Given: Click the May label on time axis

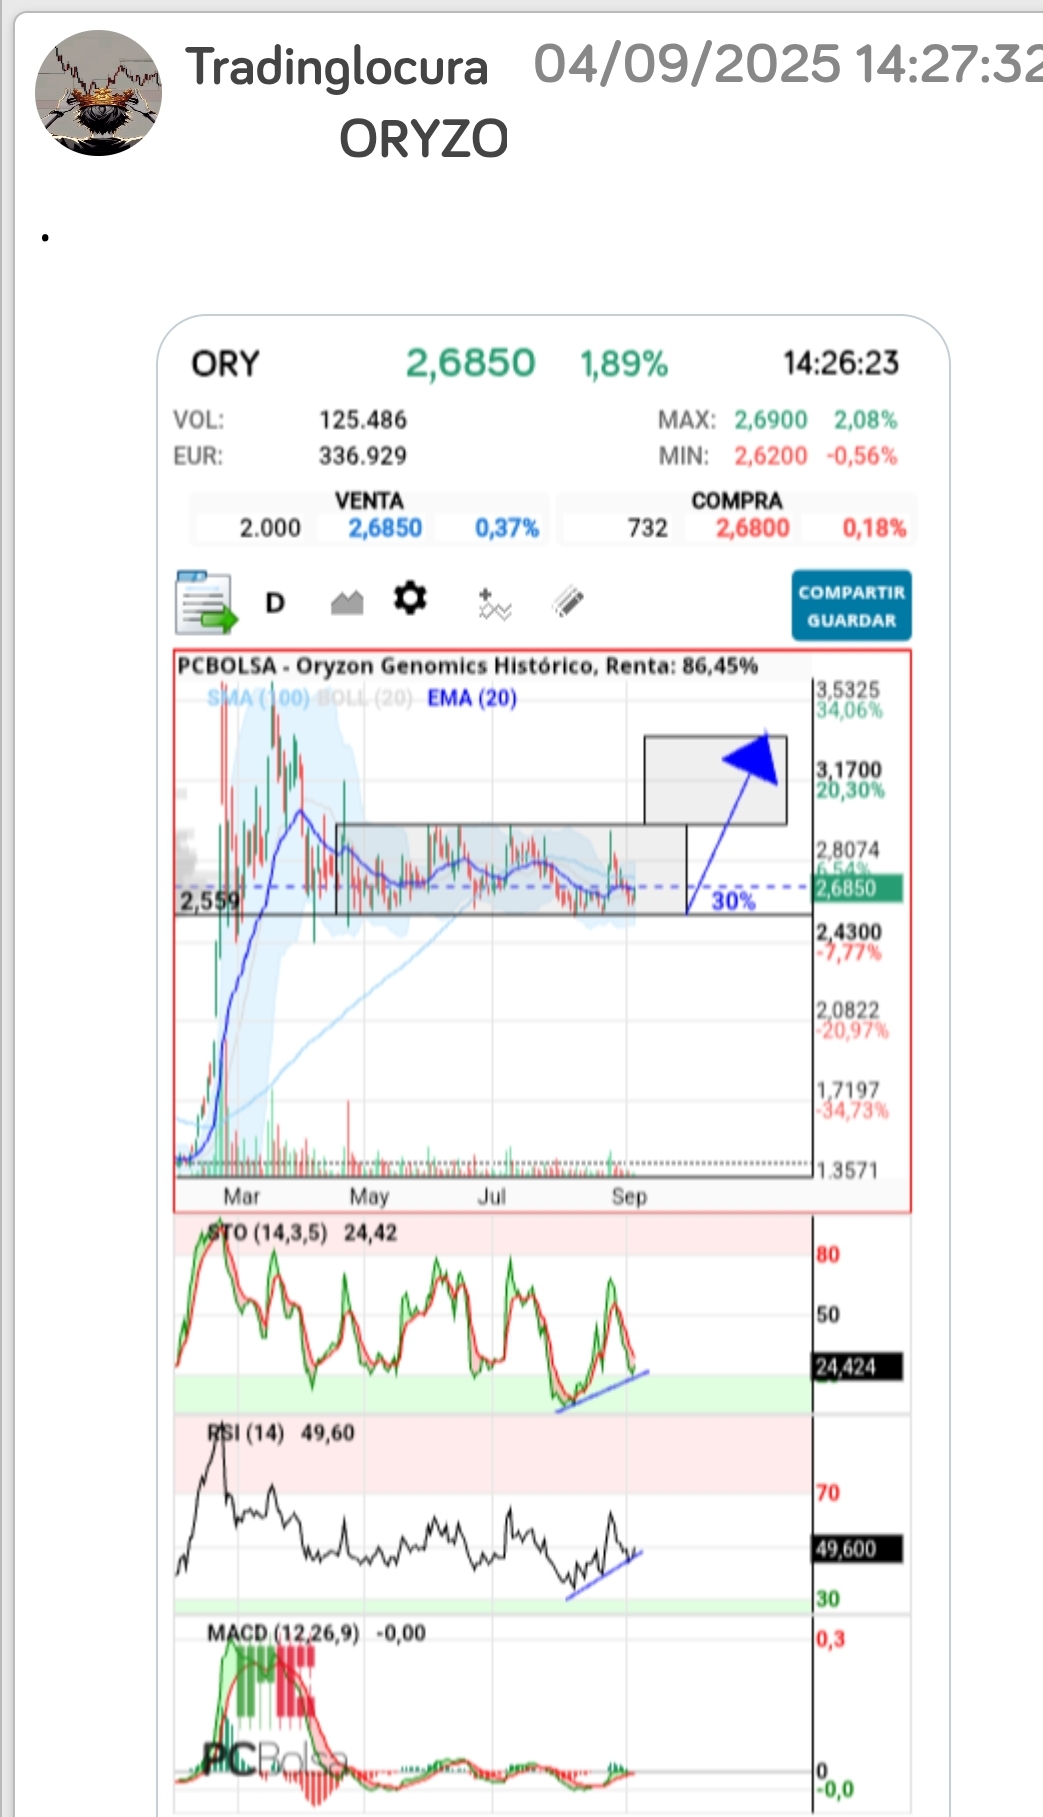Looking at the screenshot, I should tap(369, 1197).
